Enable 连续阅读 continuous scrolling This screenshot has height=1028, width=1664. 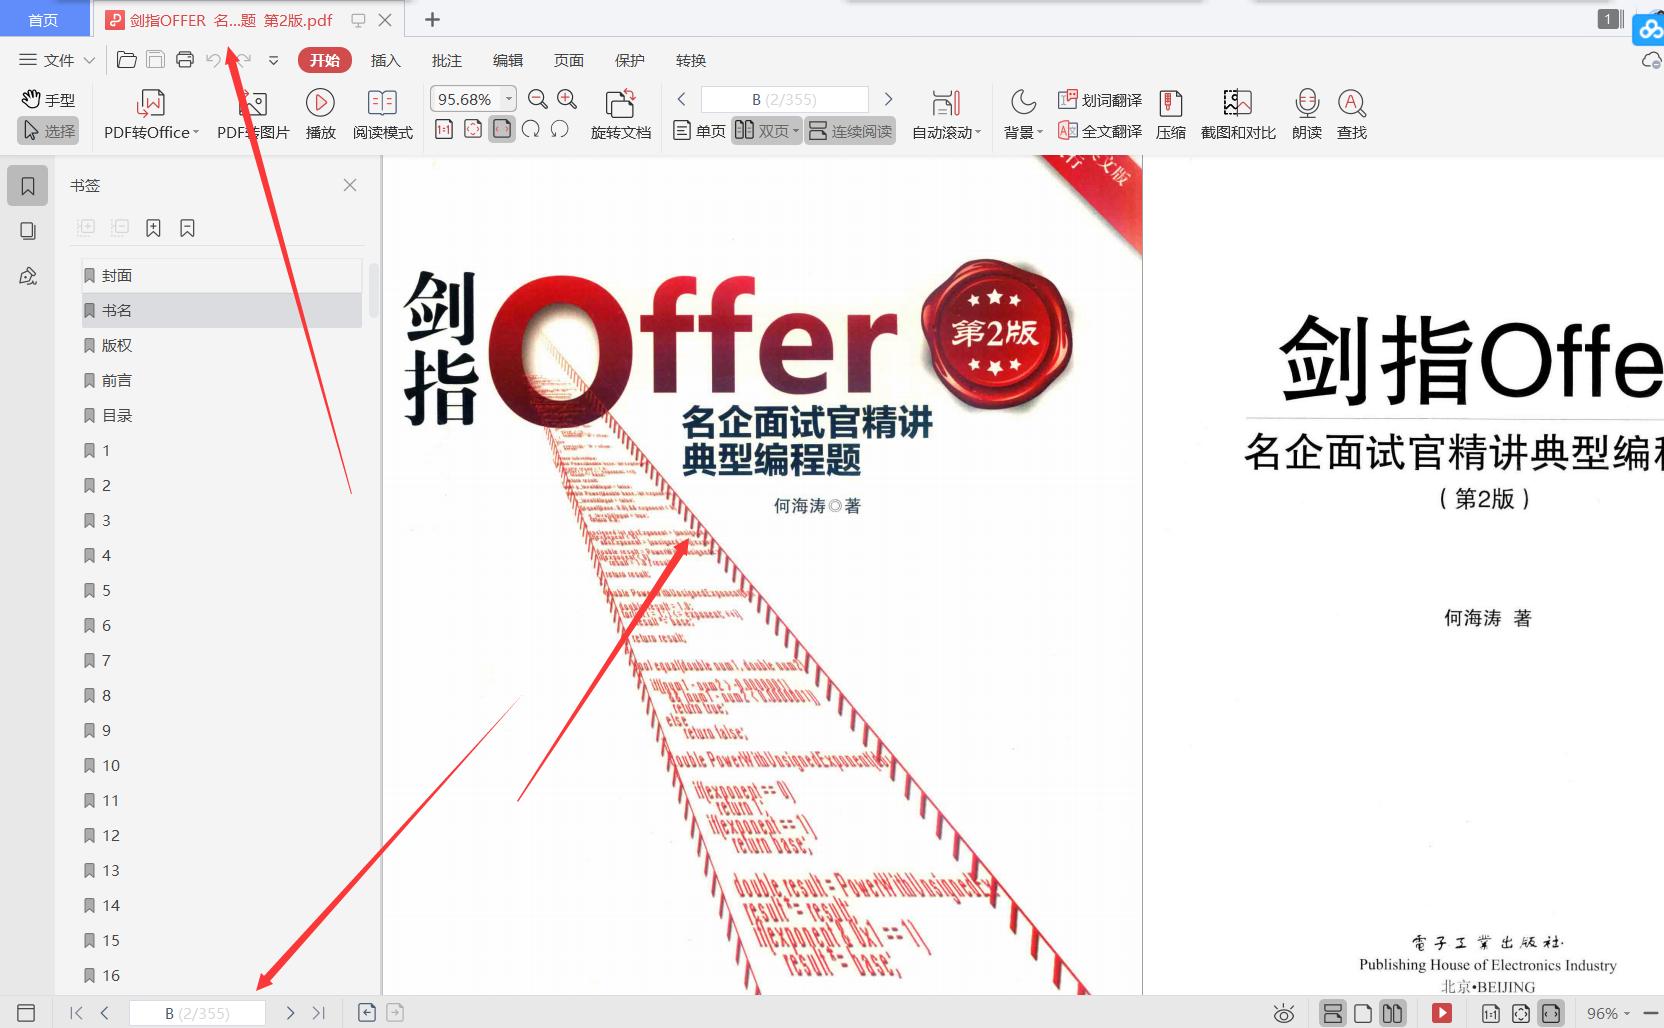point(849,130)
